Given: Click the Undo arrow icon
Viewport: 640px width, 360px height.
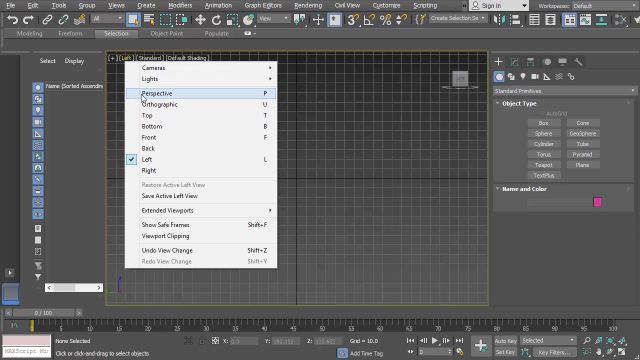Looking at the screenshot, I should coord(12,19).
